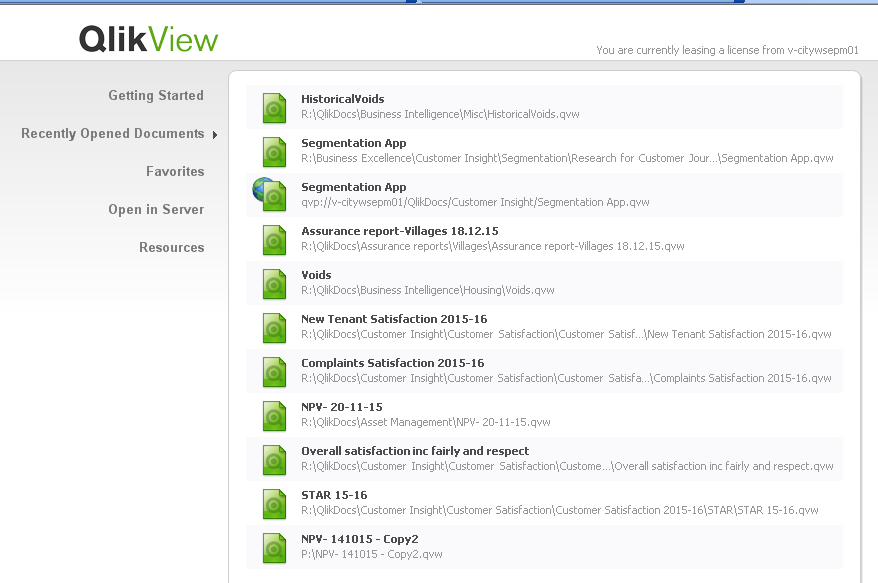Screen dimensions: 878x583
Task: Click path R:\QlikDocs\Assurance reports\Villages\Assurance report-Villages 18.12.15.qvw
Action: click(x=493, y=246)
